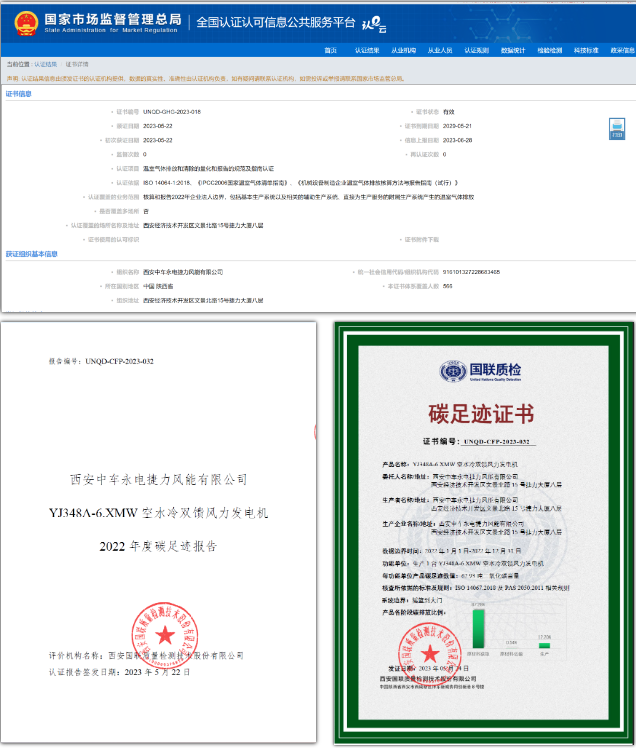Image resolution: width=636 pixels, height=748 pixels.
Task: Open the 政采信息 nav menu item
Action: click(623, 50)
